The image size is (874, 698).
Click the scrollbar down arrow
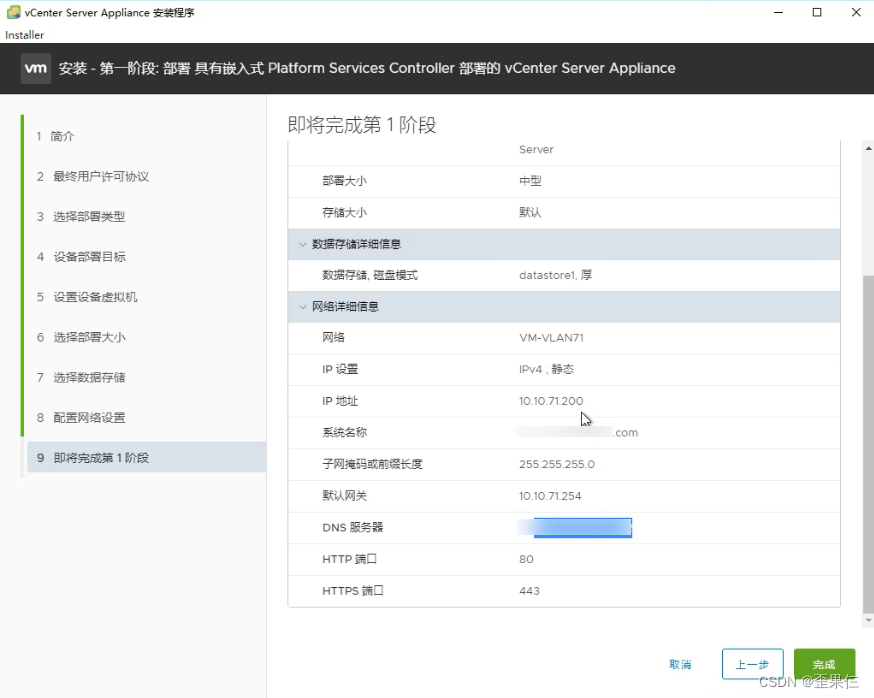pyautogui.click(x=868, y=619)
